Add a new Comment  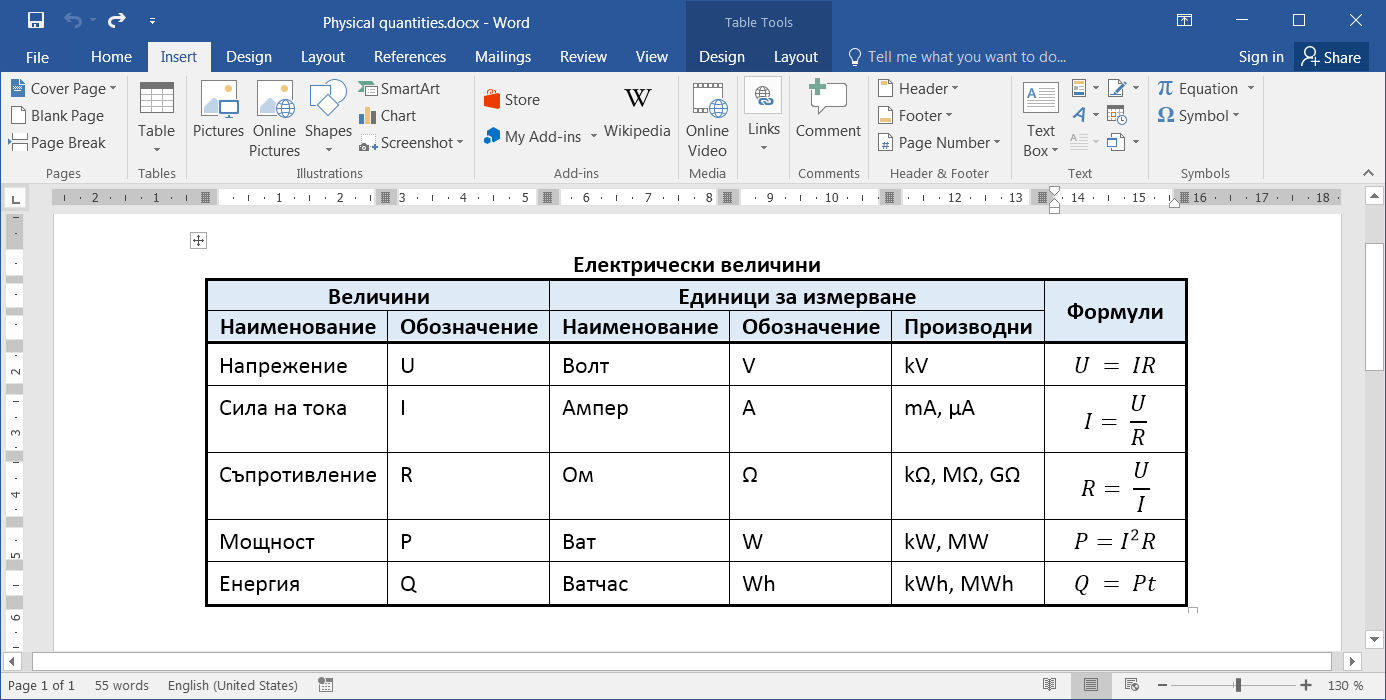(x=827, y=112)
